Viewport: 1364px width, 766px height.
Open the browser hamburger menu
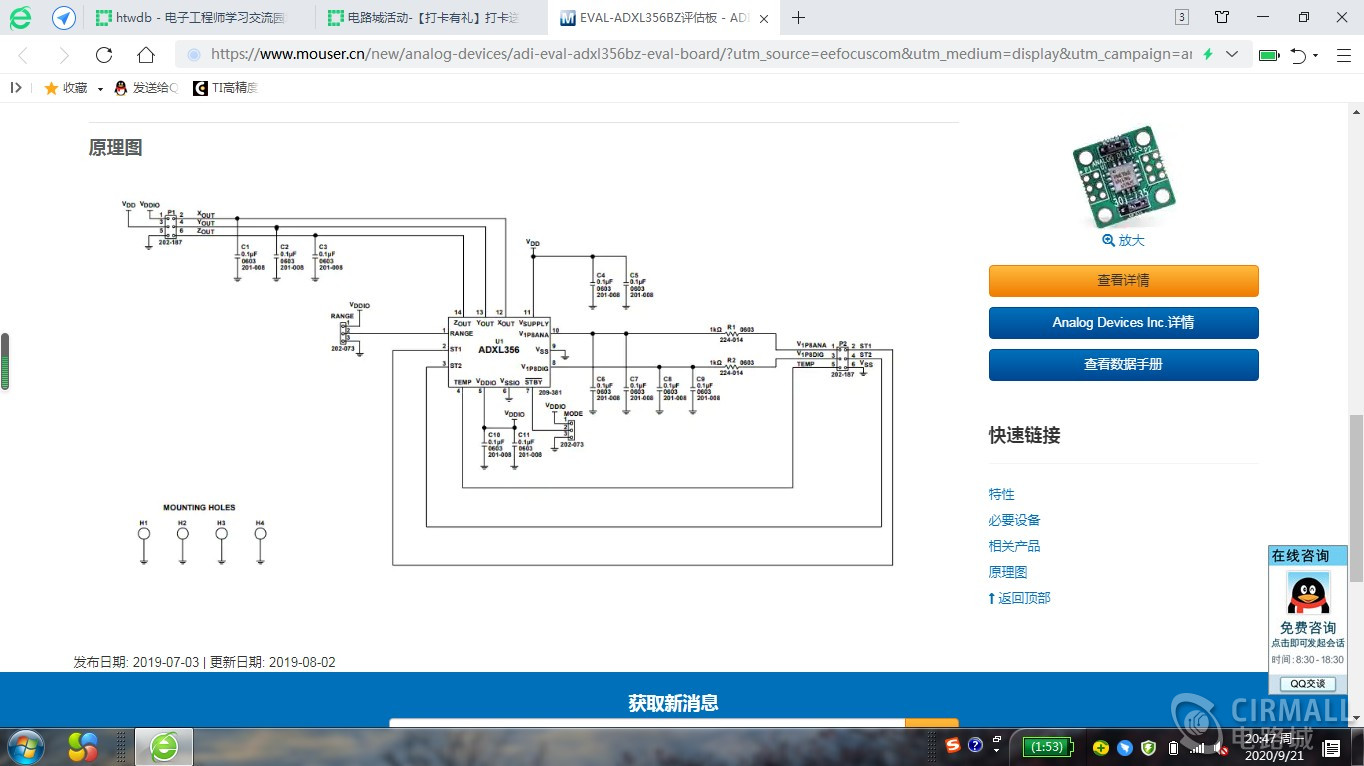pyautogui.click(x=1343, y=55)
